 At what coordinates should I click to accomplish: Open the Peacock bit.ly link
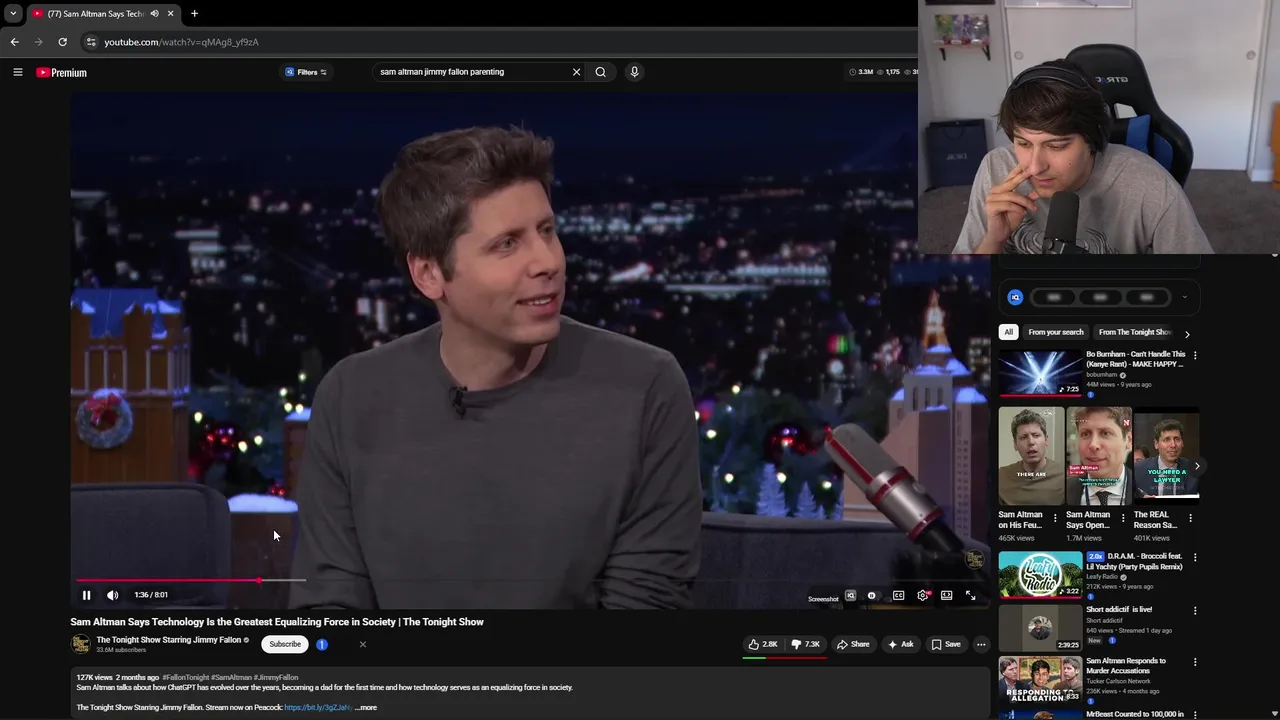click(x=318, y=707)
